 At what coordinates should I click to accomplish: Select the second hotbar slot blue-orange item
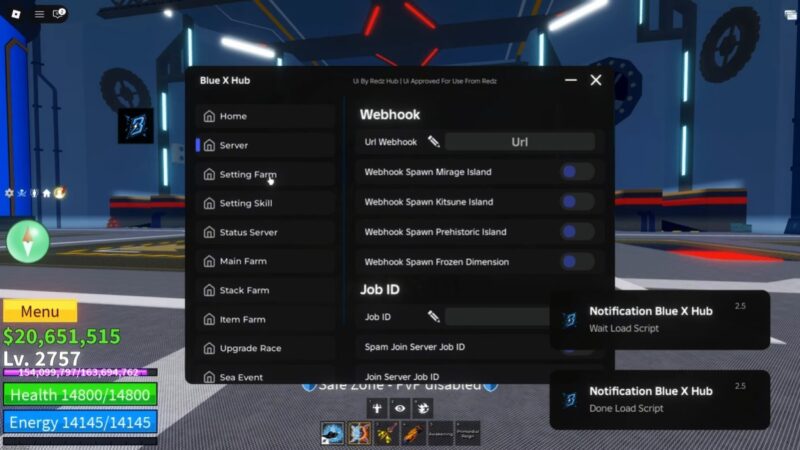tap(360, 433)
